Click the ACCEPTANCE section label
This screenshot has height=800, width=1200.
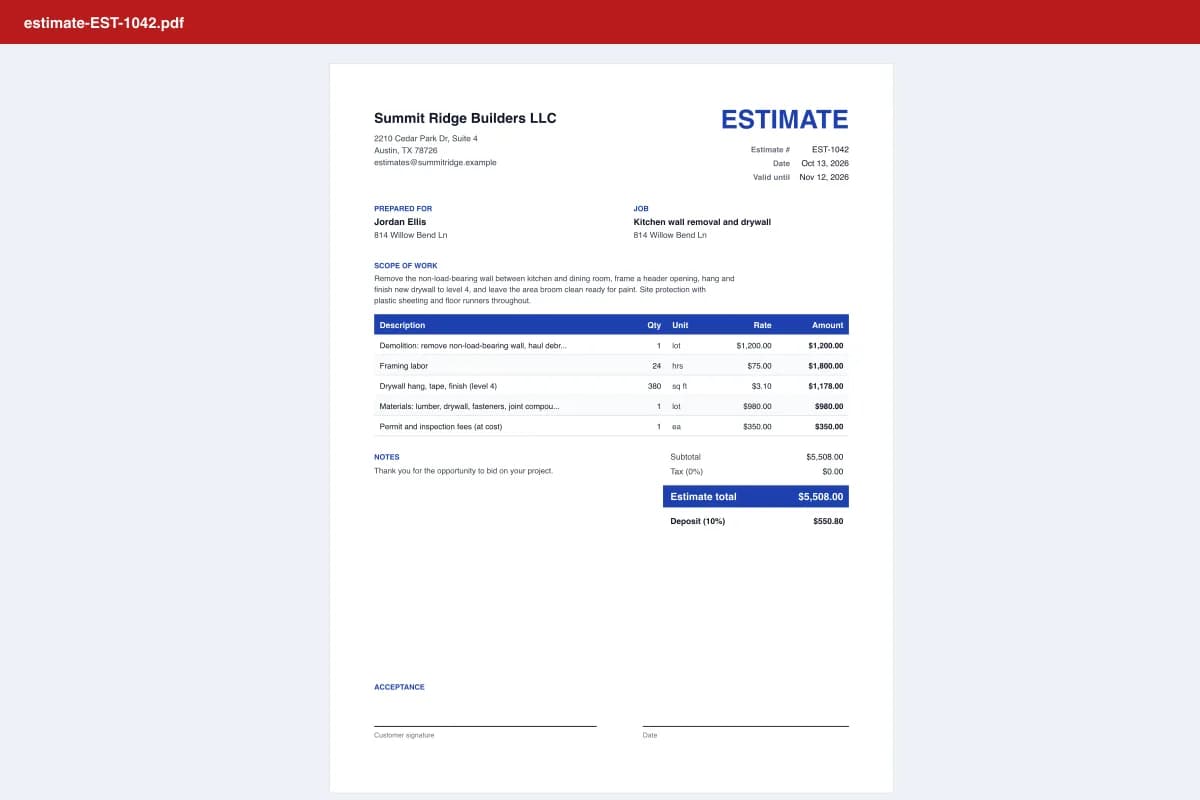pyautogui.click(x=399, y=687)
